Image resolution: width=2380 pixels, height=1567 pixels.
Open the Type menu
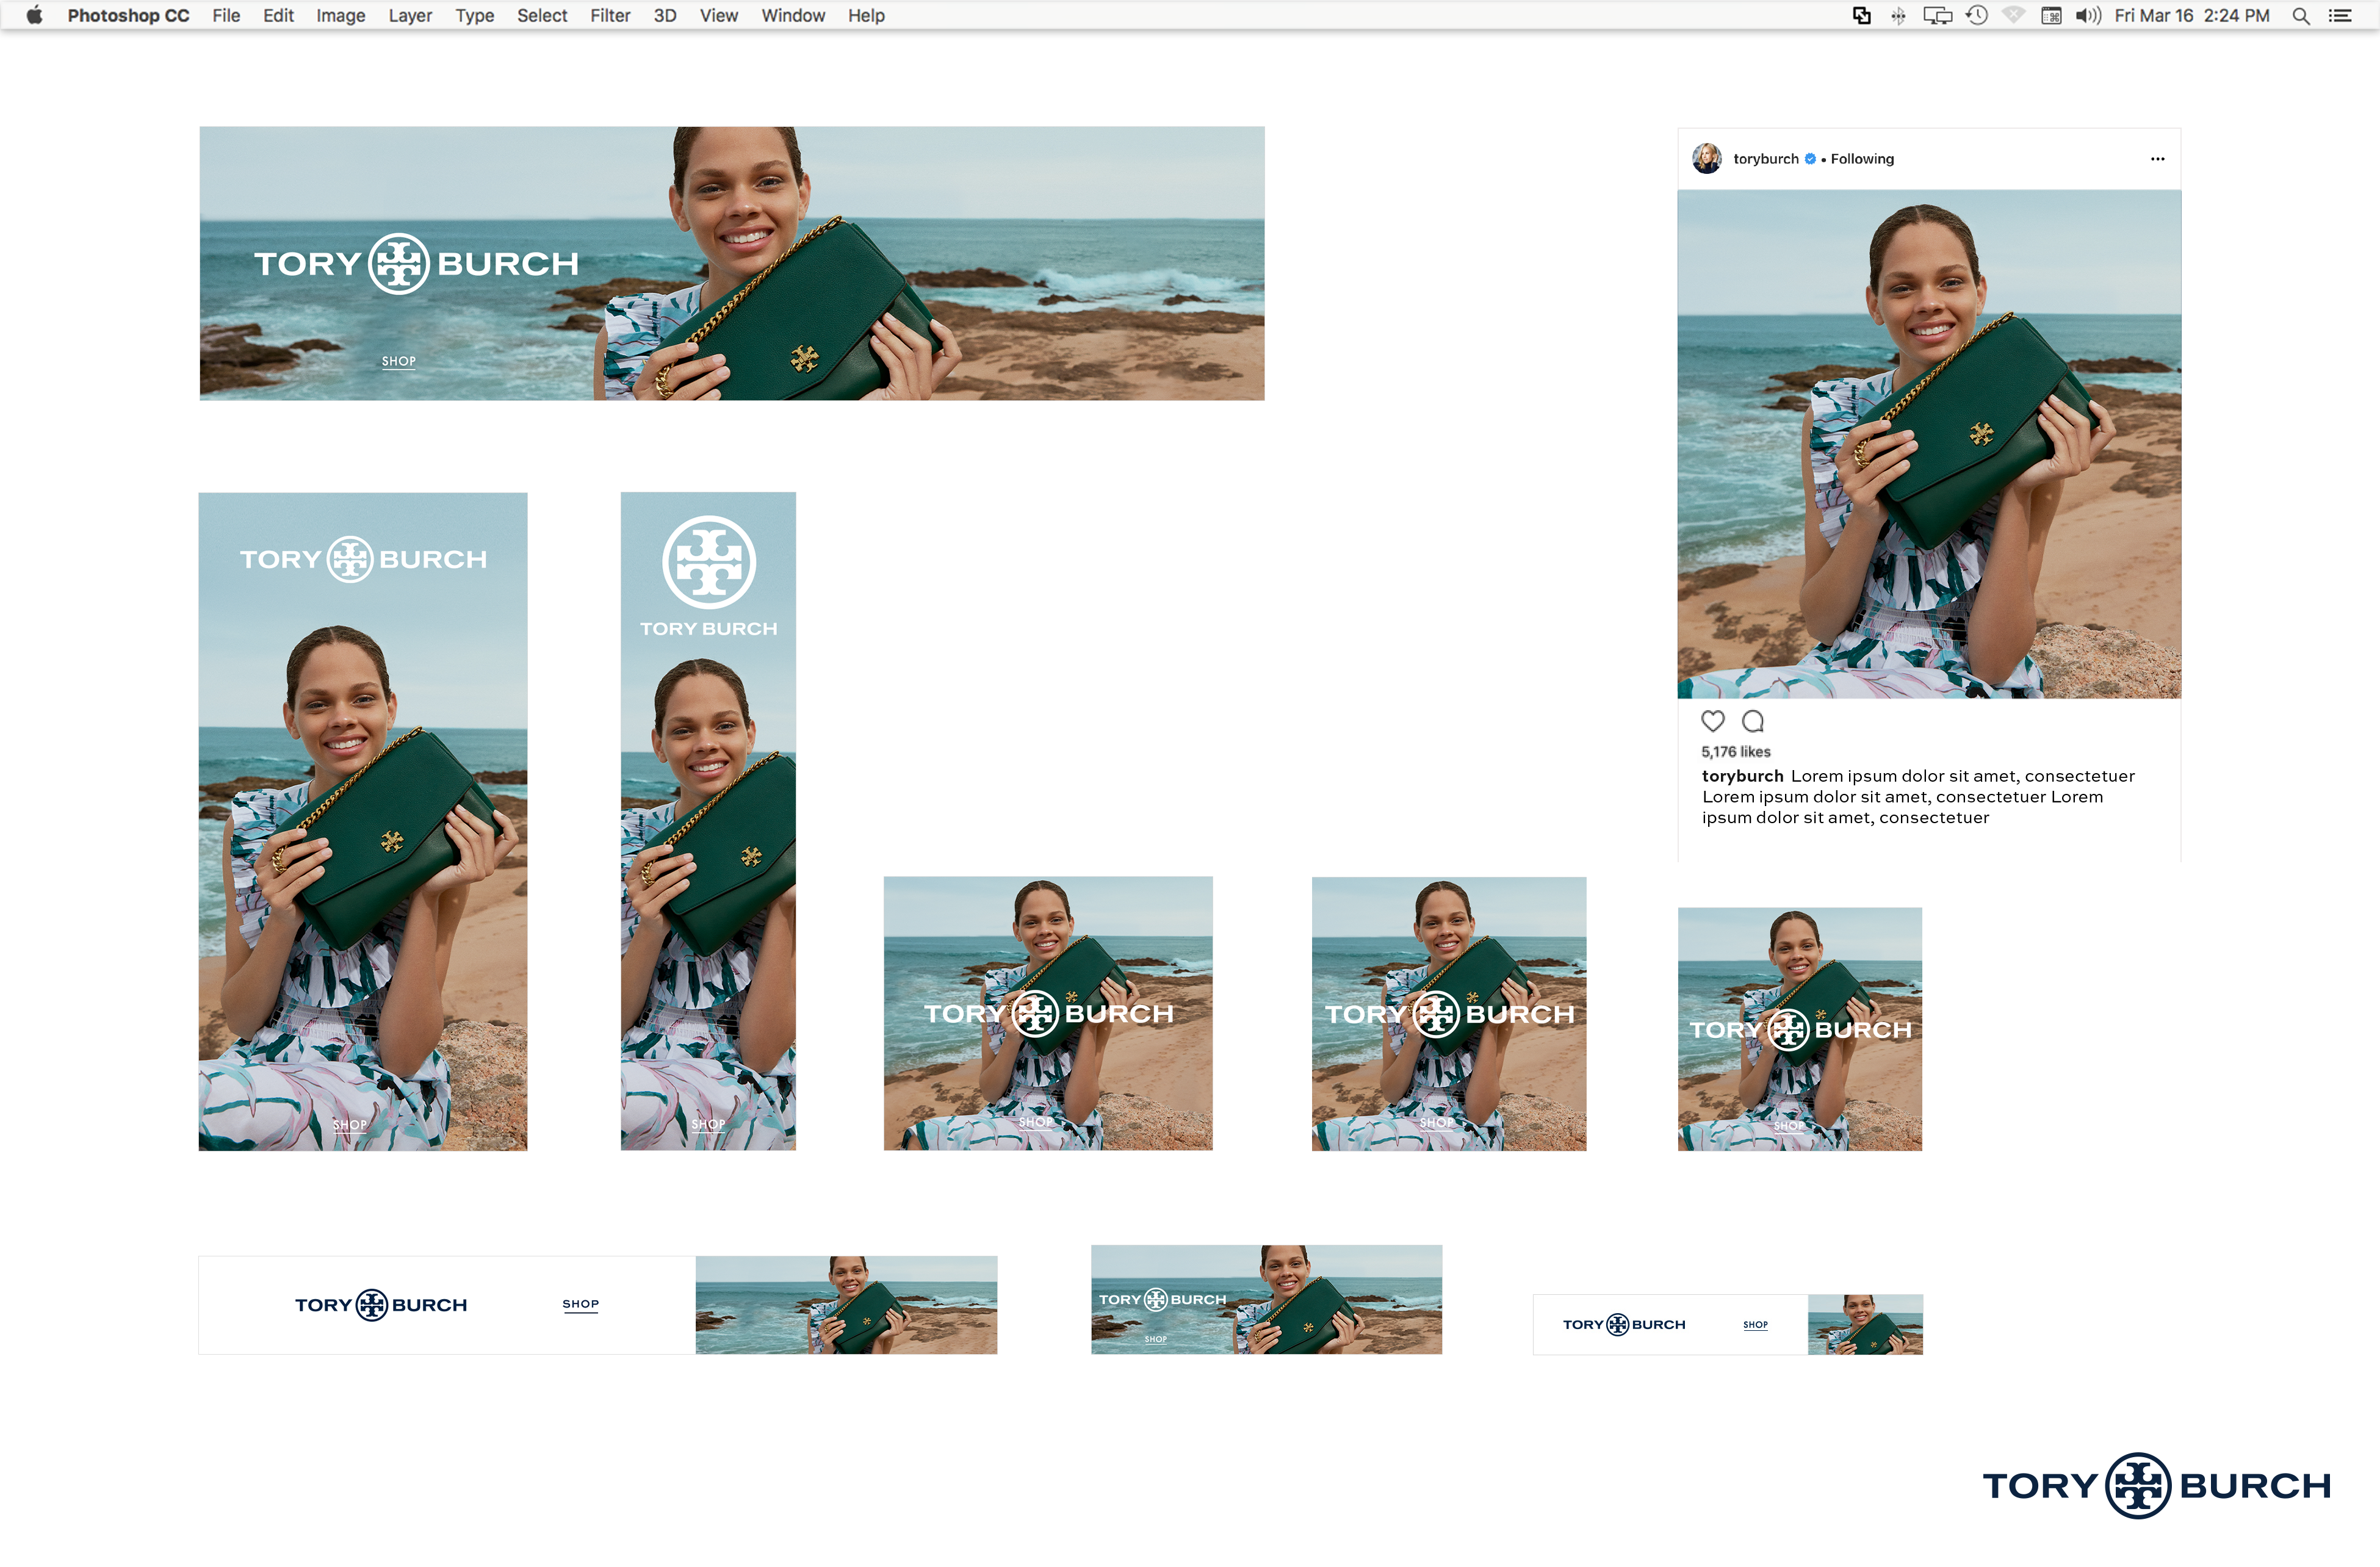(475, 15)
